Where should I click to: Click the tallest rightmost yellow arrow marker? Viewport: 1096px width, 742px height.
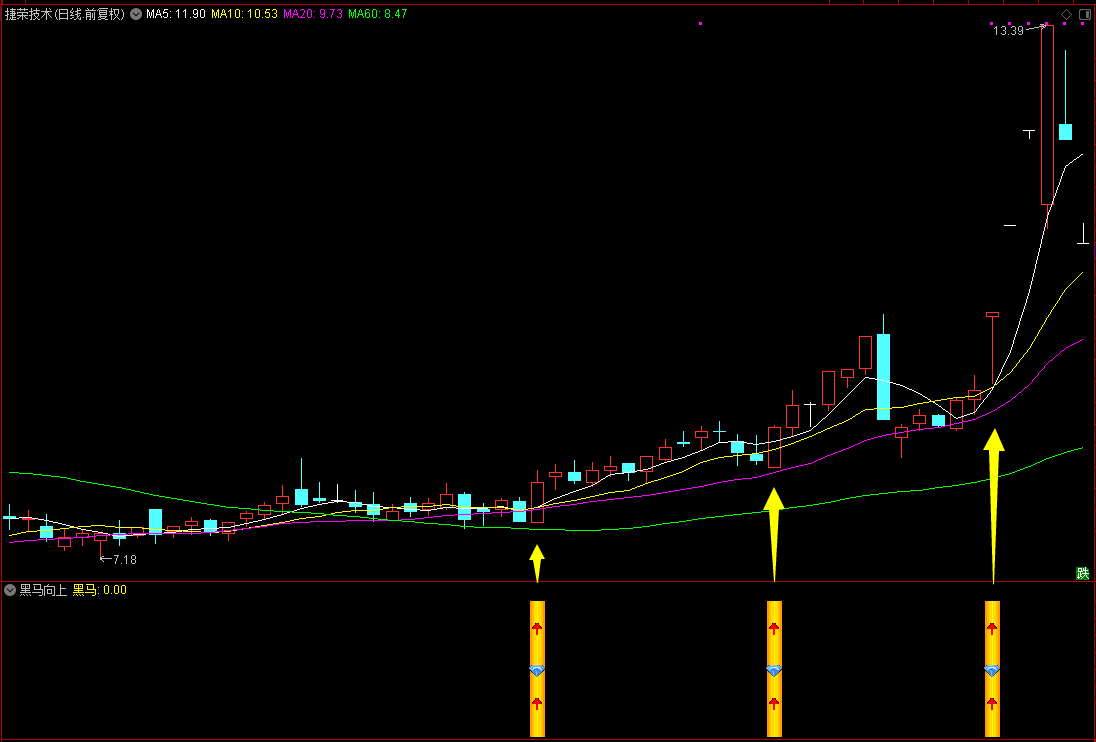point(994,506)
